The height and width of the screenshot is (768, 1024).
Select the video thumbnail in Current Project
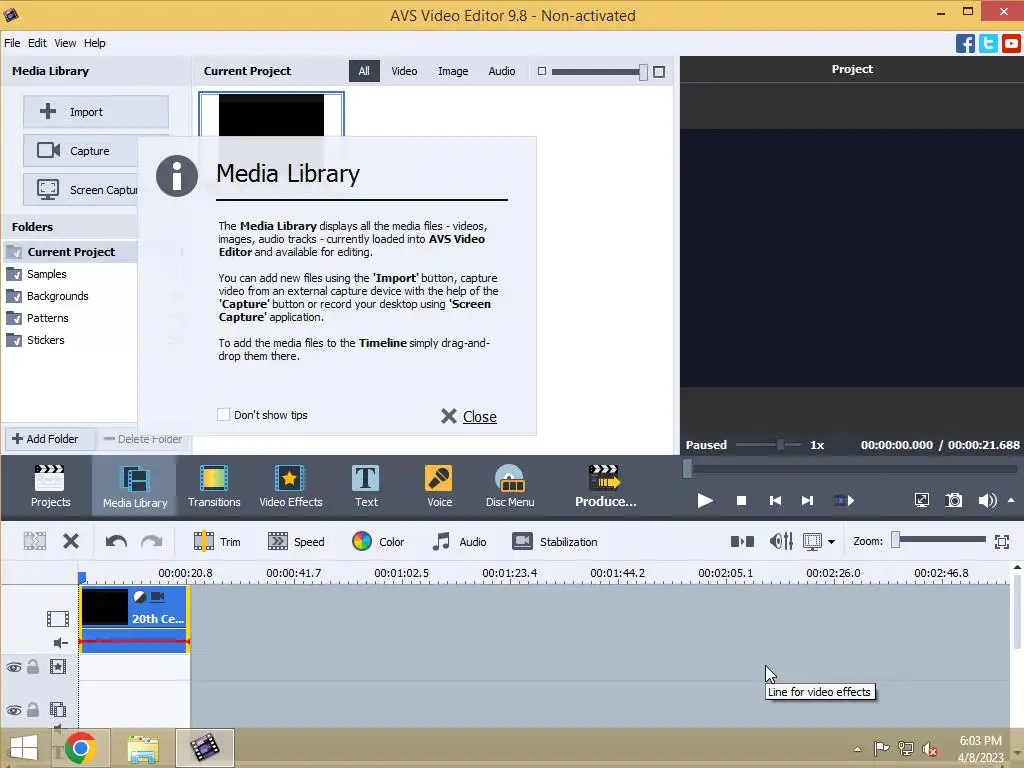(271, 115)
